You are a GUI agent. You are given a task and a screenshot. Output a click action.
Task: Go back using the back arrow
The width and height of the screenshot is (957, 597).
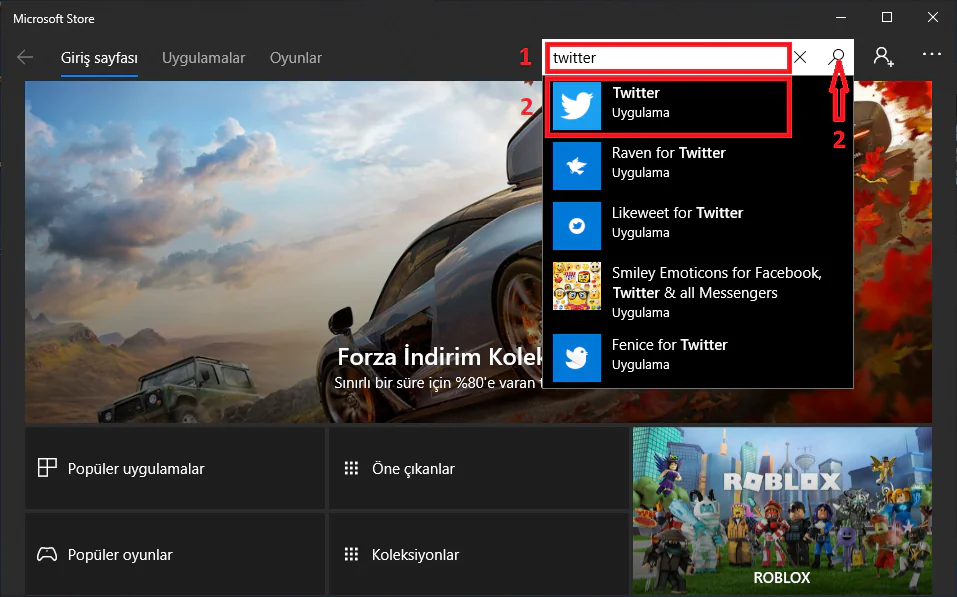point(25,58)
